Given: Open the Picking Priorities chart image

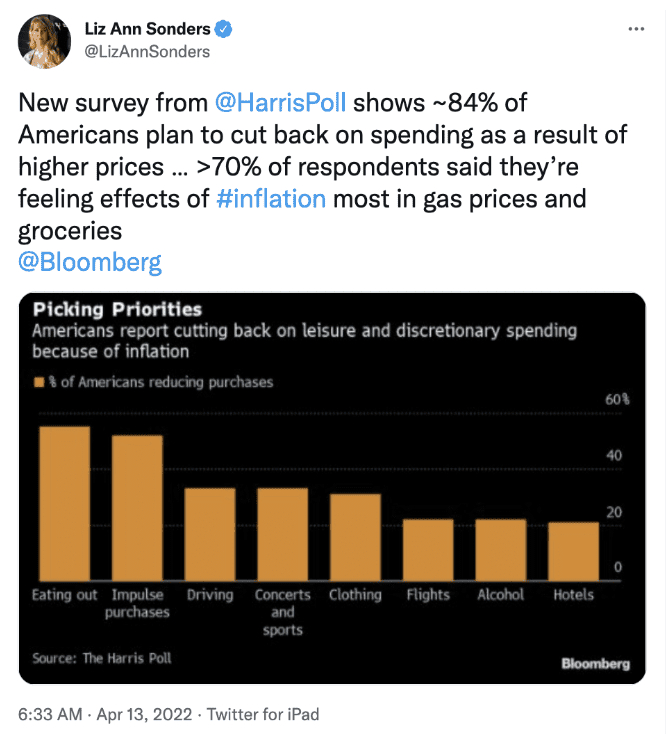Looking at the screenshot, I should 332,488.
